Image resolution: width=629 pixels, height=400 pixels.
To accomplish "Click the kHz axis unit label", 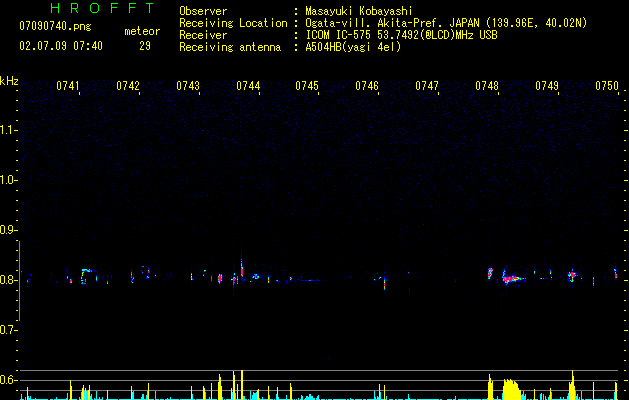I will 9,81.
